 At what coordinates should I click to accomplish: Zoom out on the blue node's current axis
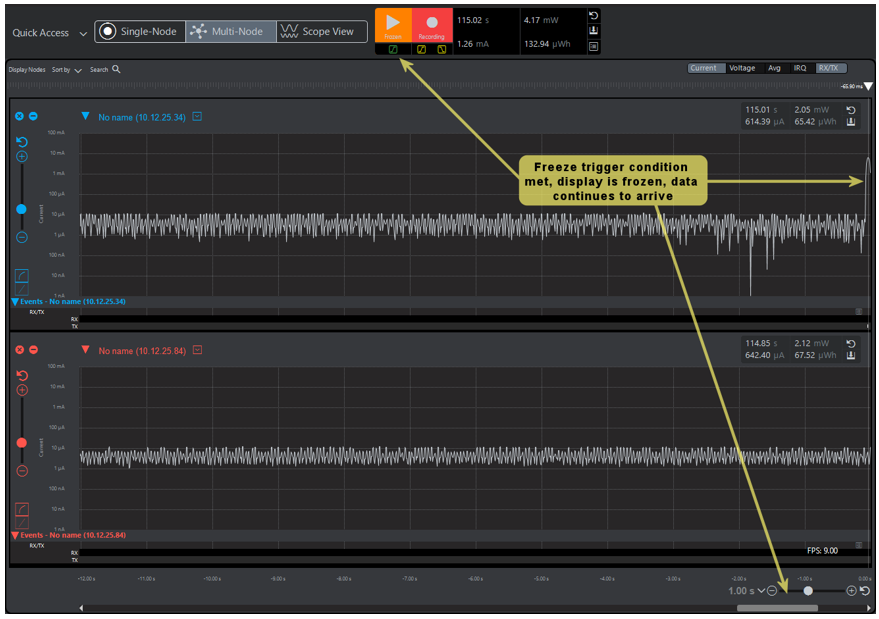click(x=22, y=237)
